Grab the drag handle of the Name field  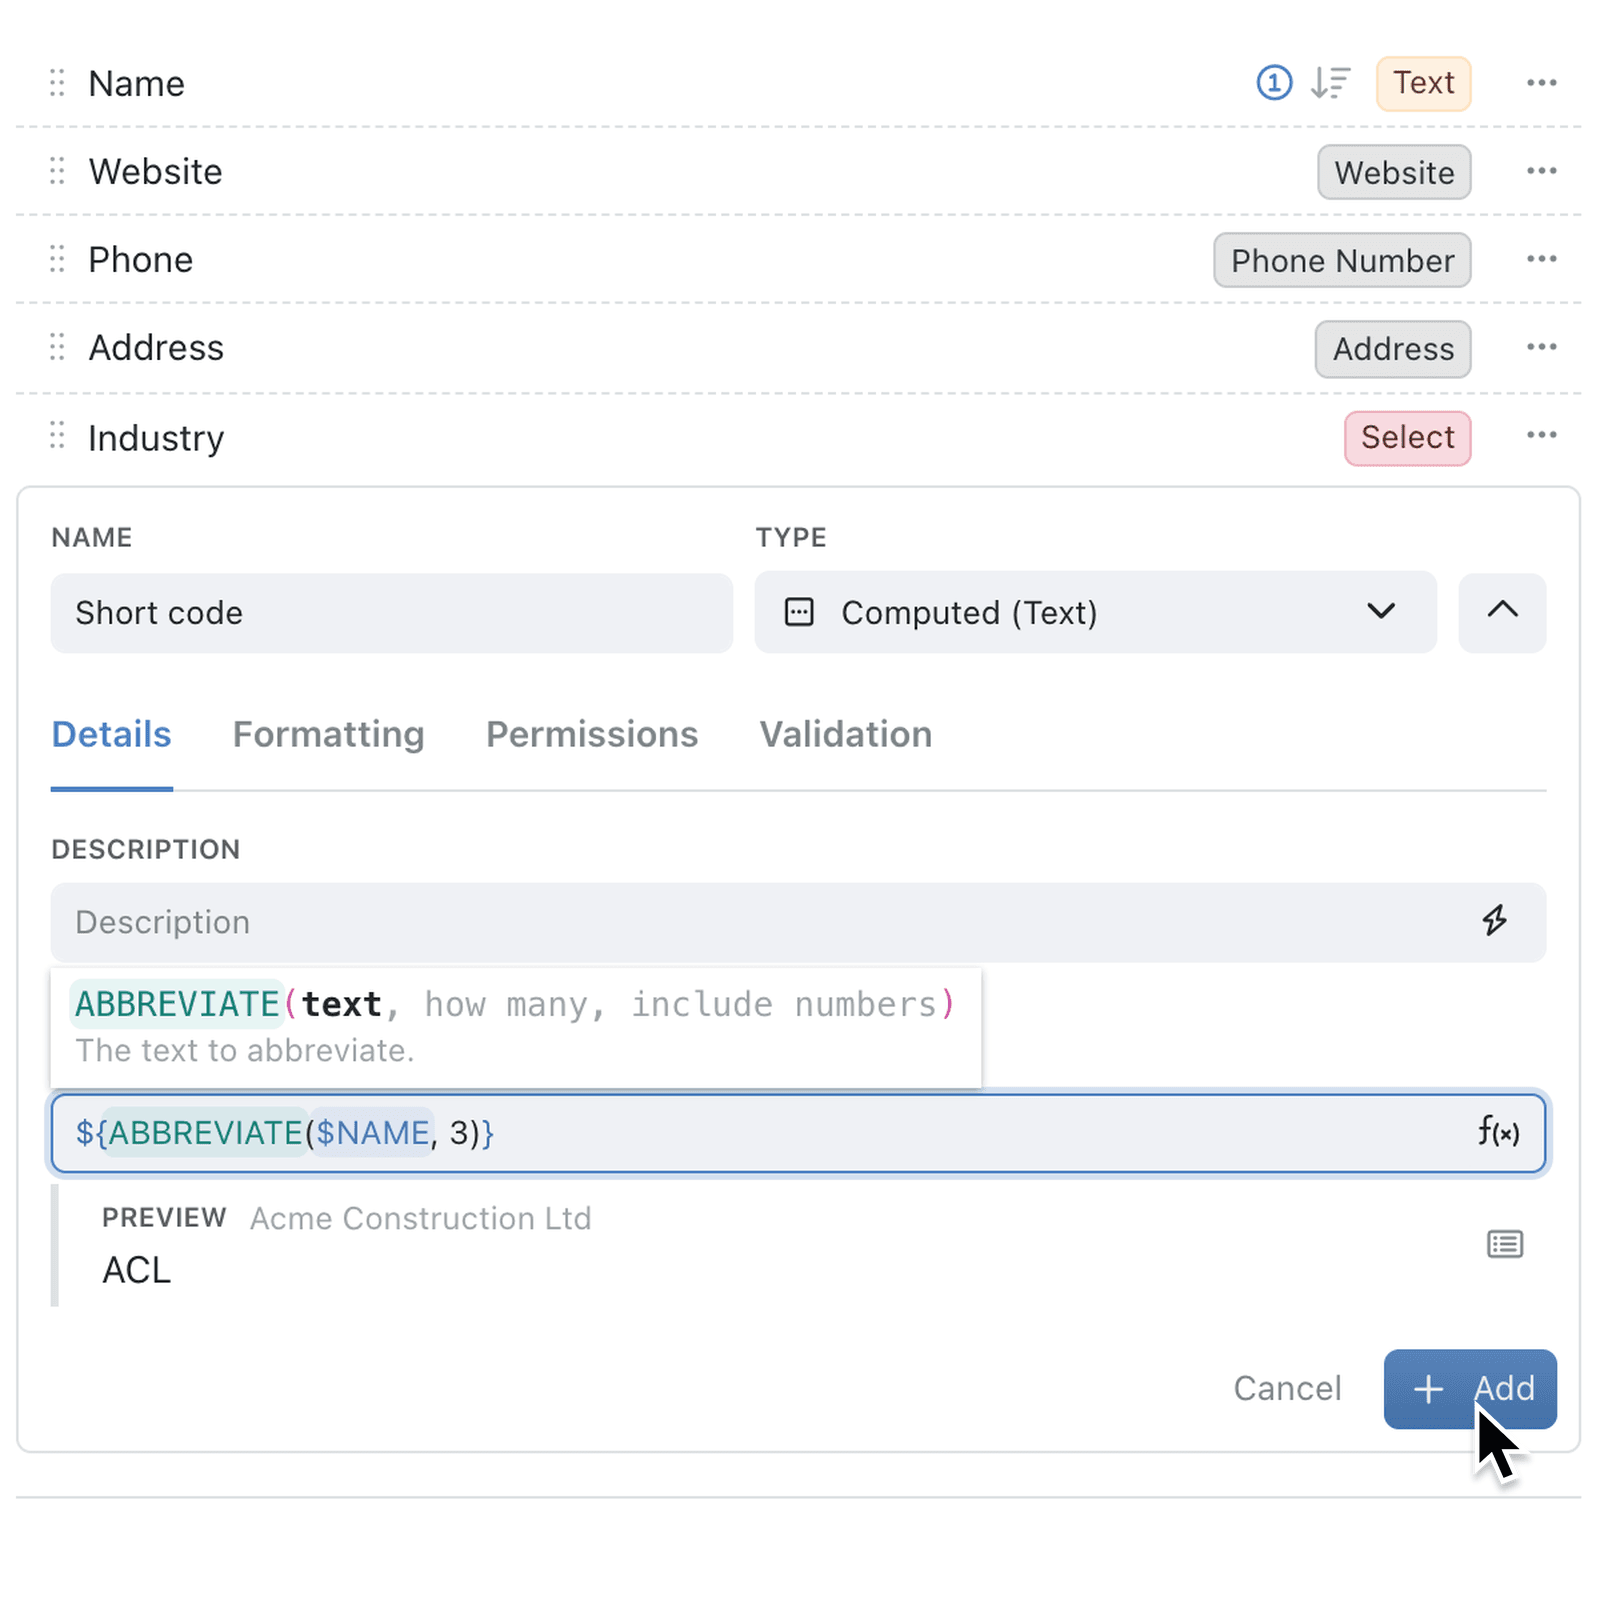[x=57, y=83]
